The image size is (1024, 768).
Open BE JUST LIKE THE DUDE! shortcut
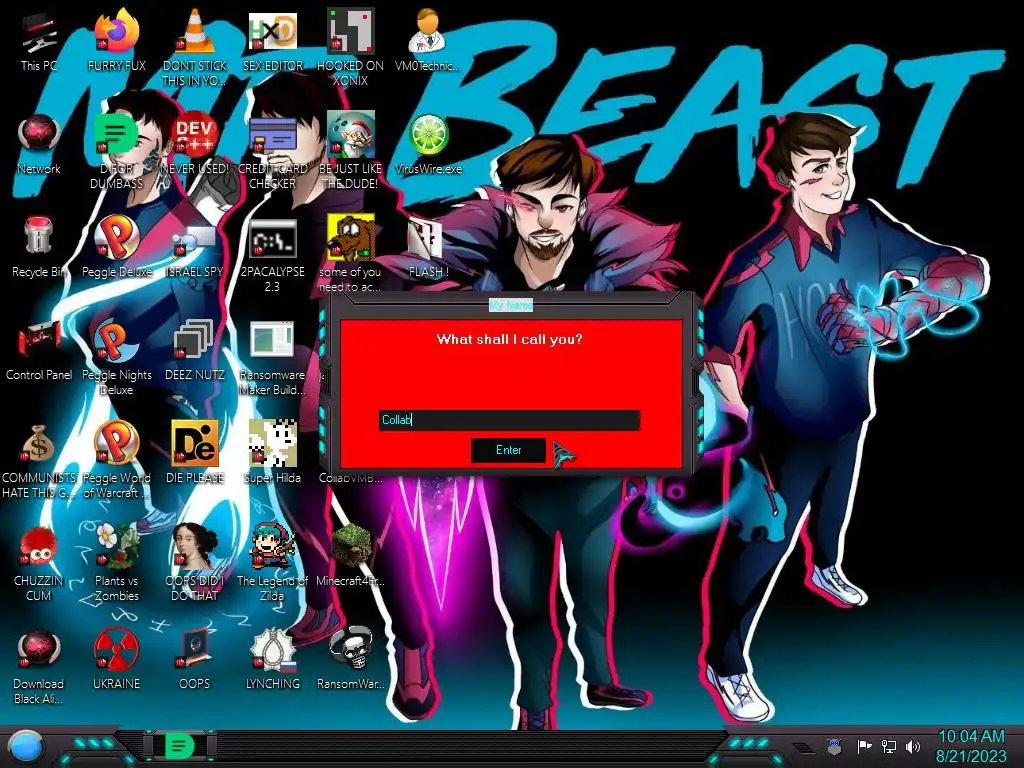click(350, 135)
